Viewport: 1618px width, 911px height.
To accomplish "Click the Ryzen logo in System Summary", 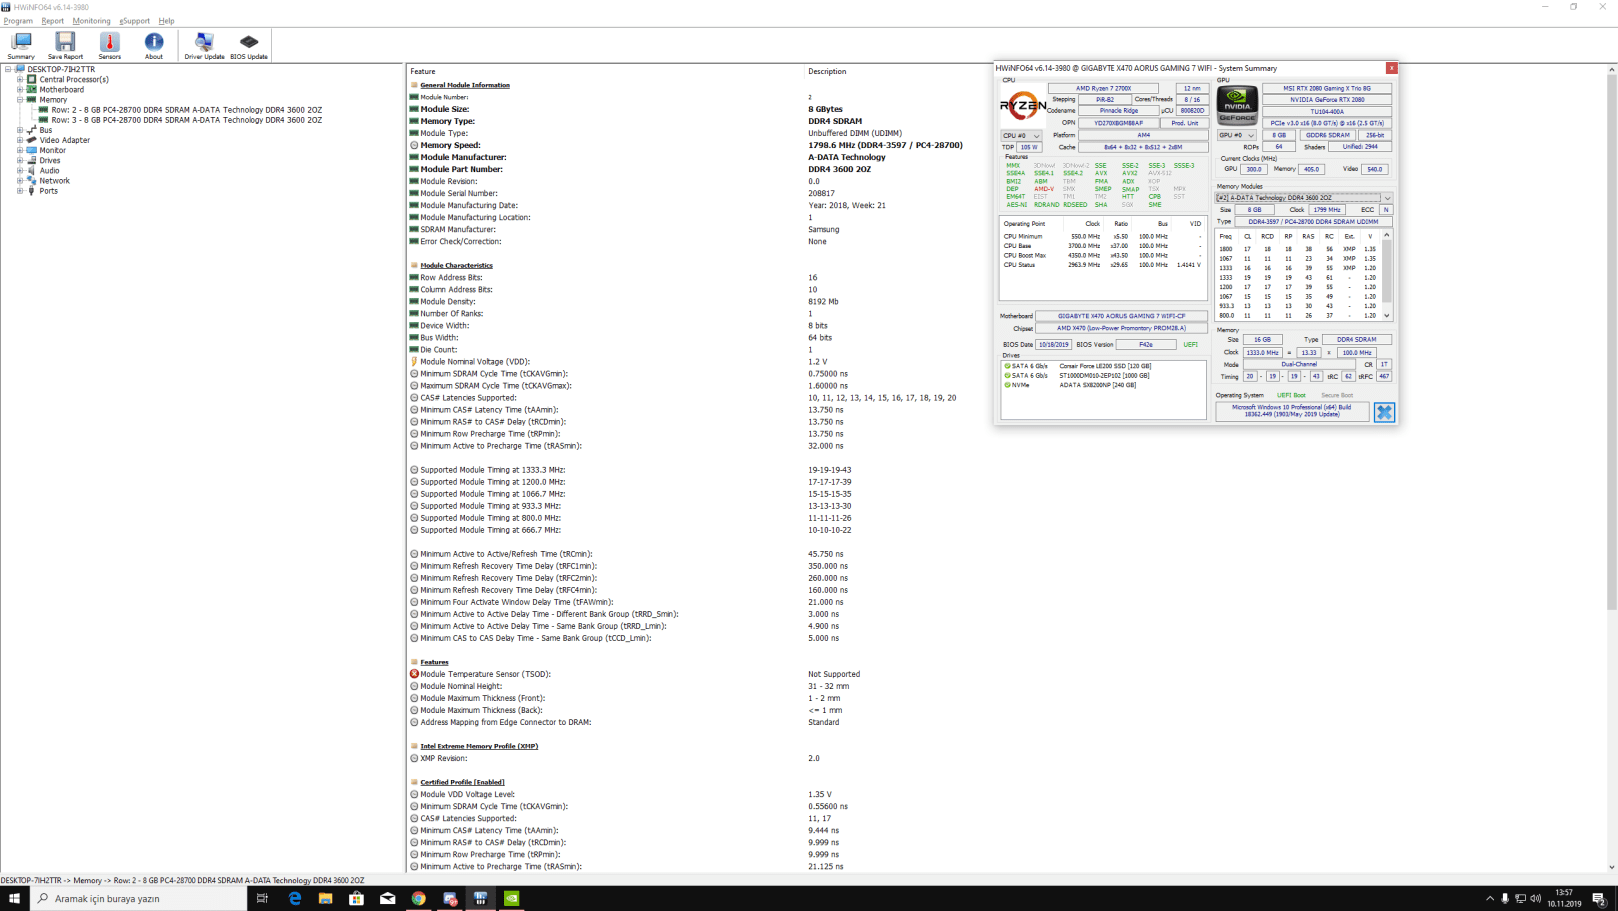I will coord(1023,106).
